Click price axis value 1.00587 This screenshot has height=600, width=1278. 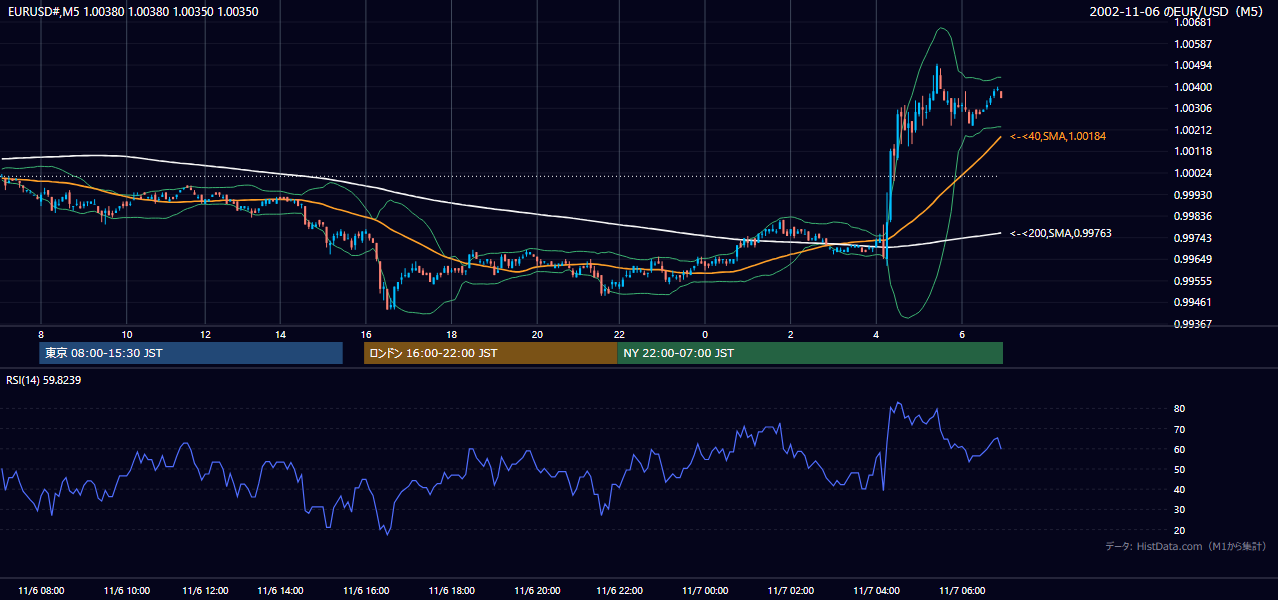(1192, 44)
